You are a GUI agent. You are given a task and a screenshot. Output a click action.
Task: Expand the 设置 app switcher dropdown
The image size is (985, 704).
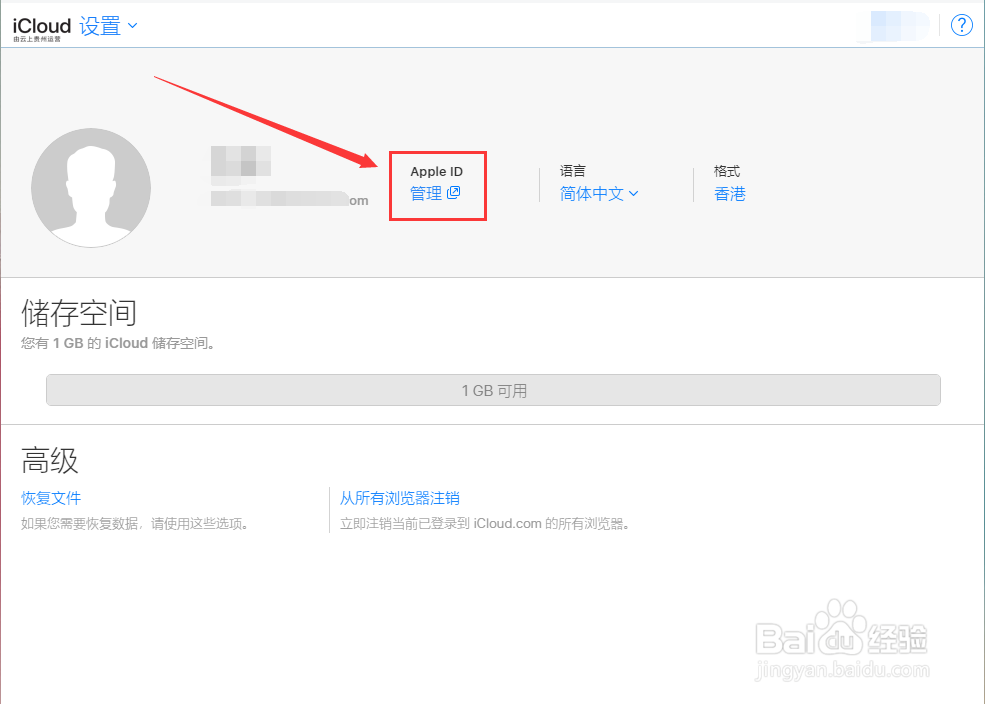[108, 26]
